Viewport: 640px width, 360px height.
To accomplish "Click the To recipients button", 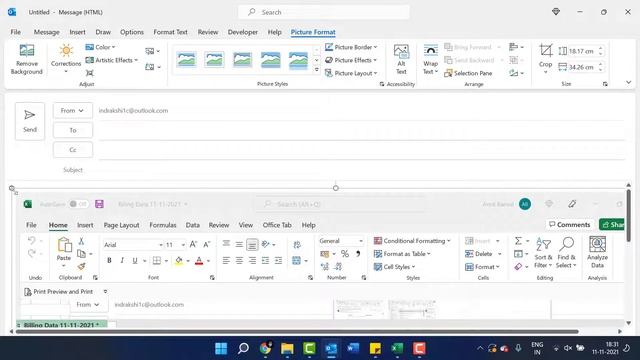I will click(x=73, y=130).
